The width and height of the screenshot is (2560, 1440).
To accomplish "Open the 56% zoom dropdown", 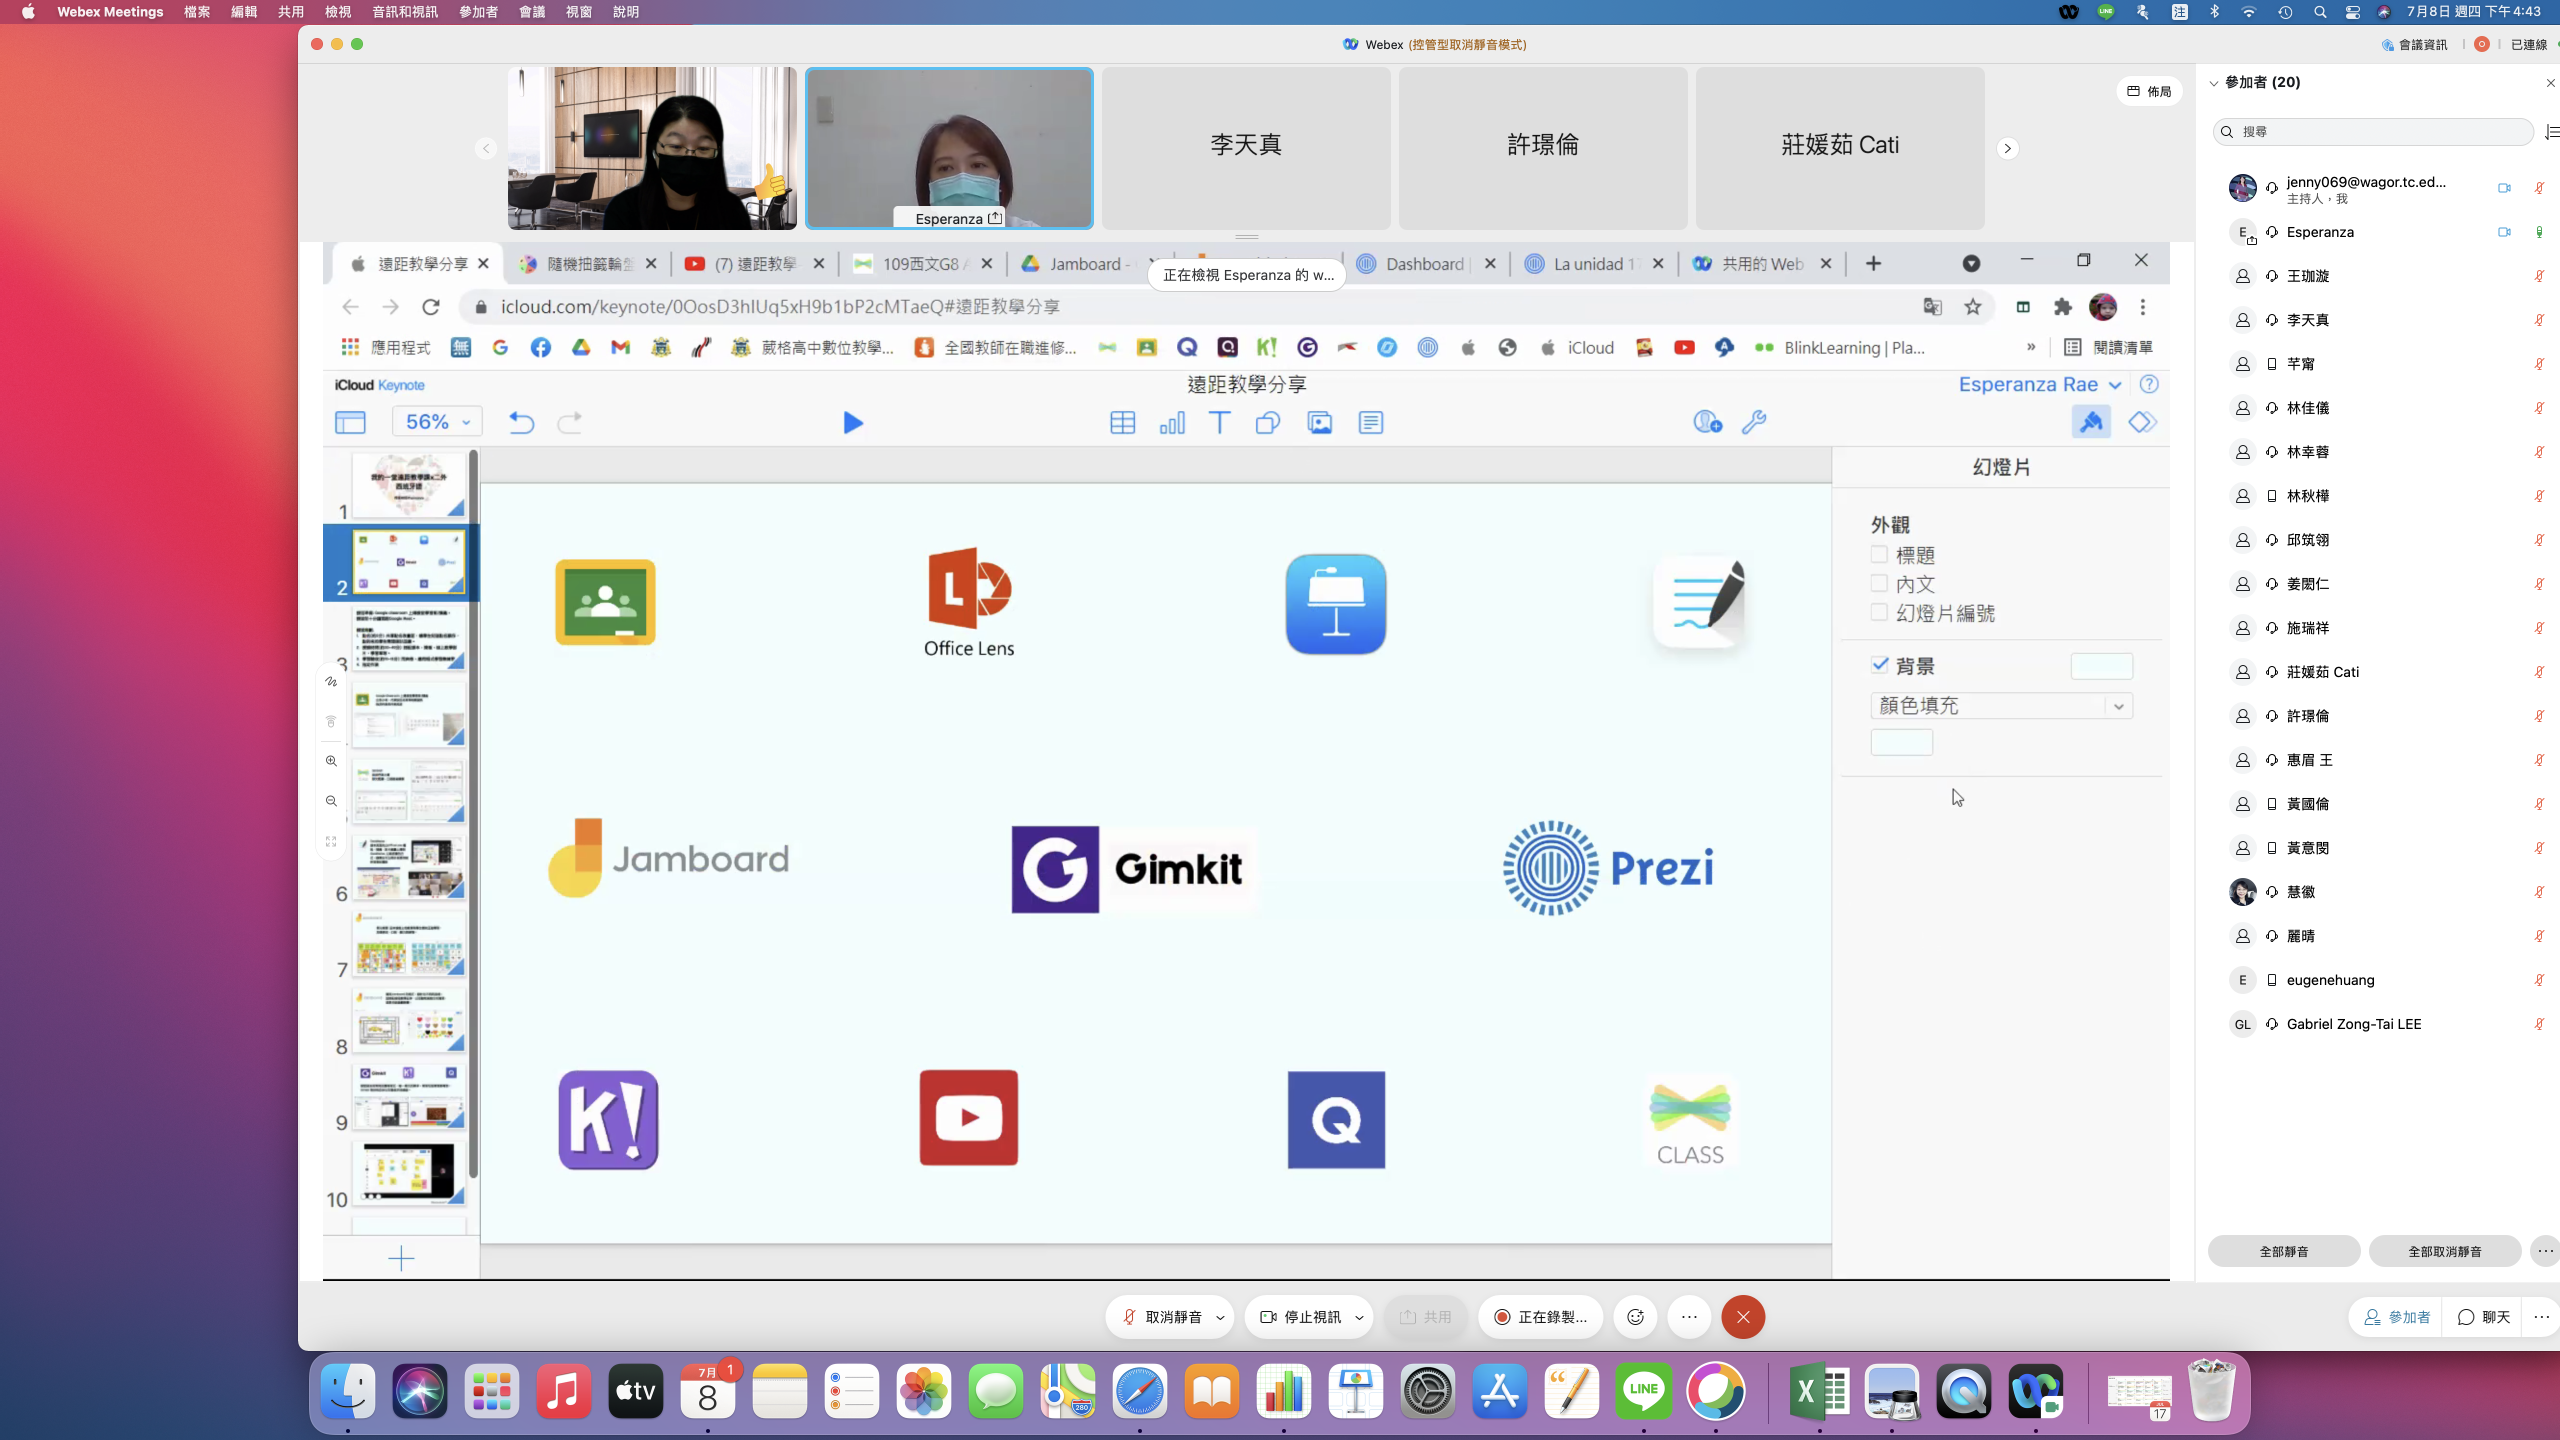I will point(438,422).
